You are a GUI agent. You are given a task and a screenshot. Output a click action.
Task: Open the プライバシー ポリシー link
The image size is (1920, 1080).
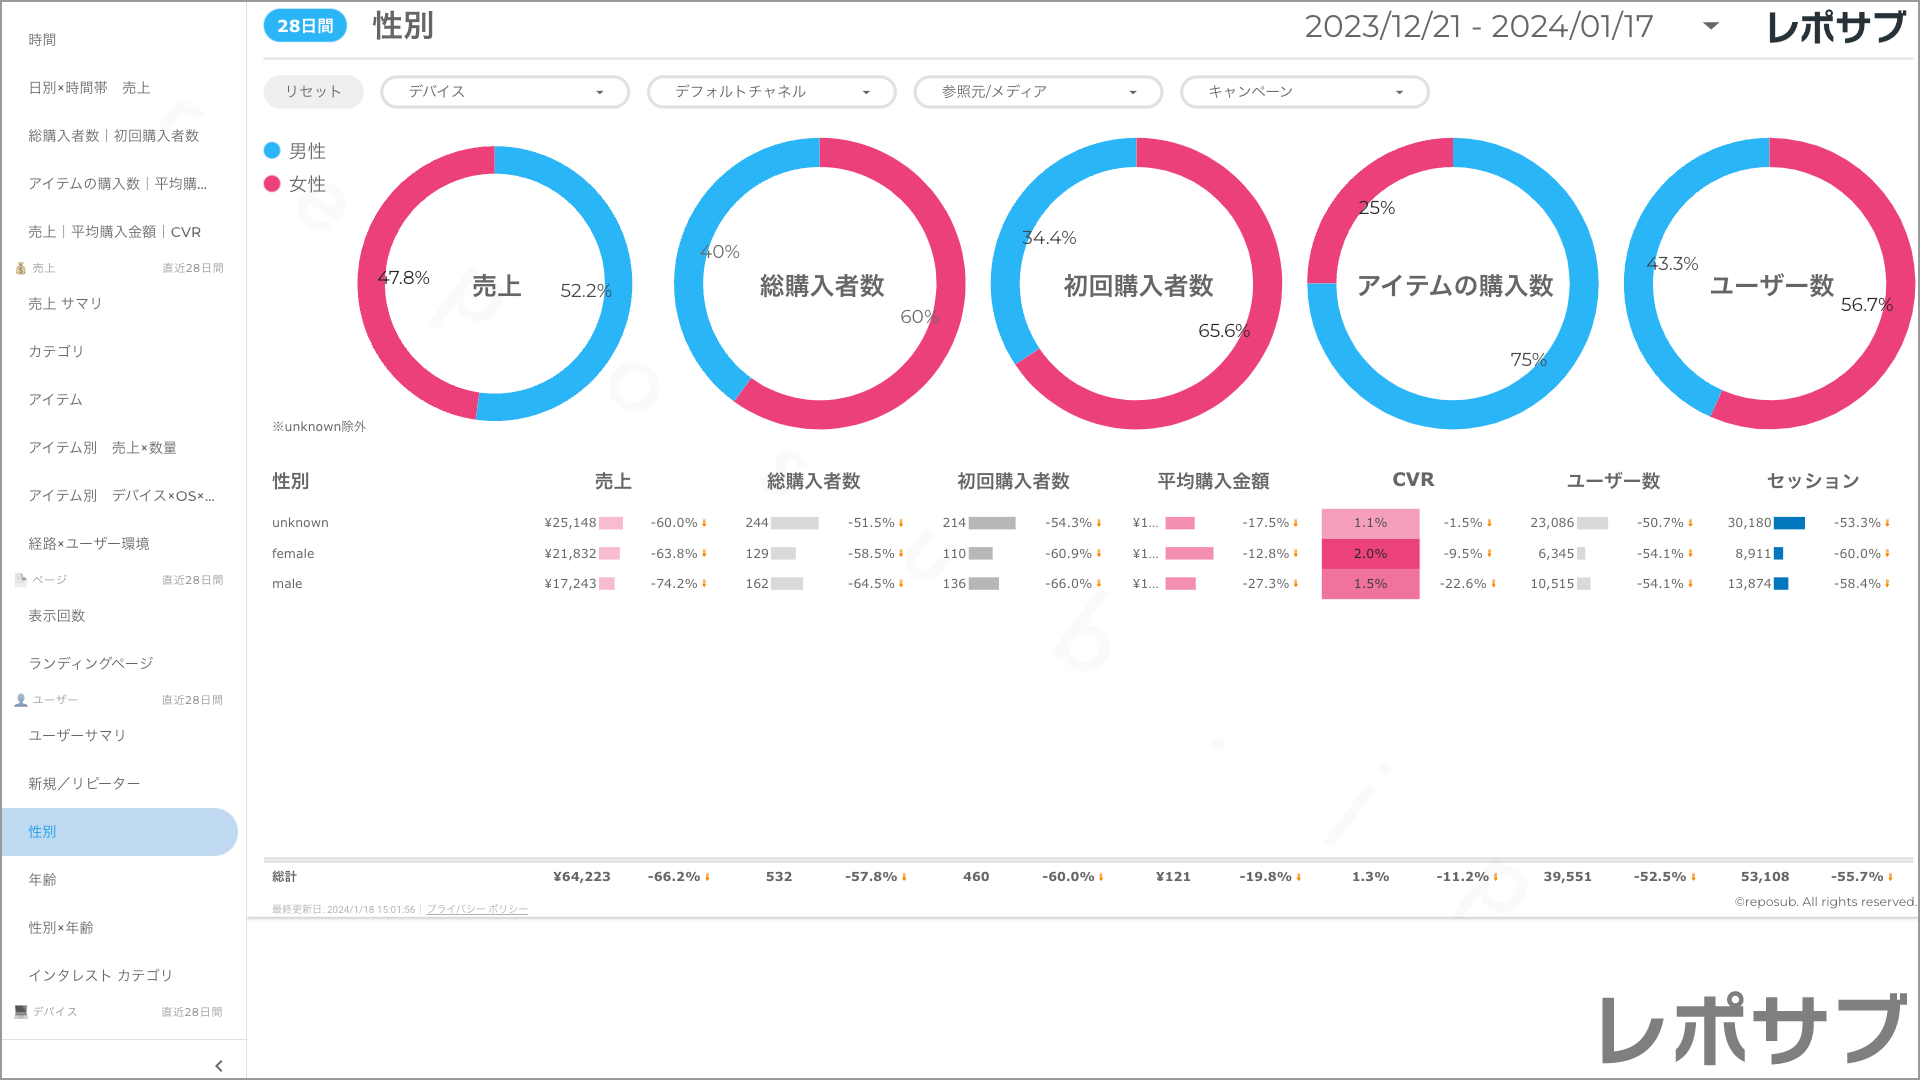[477, 909]
